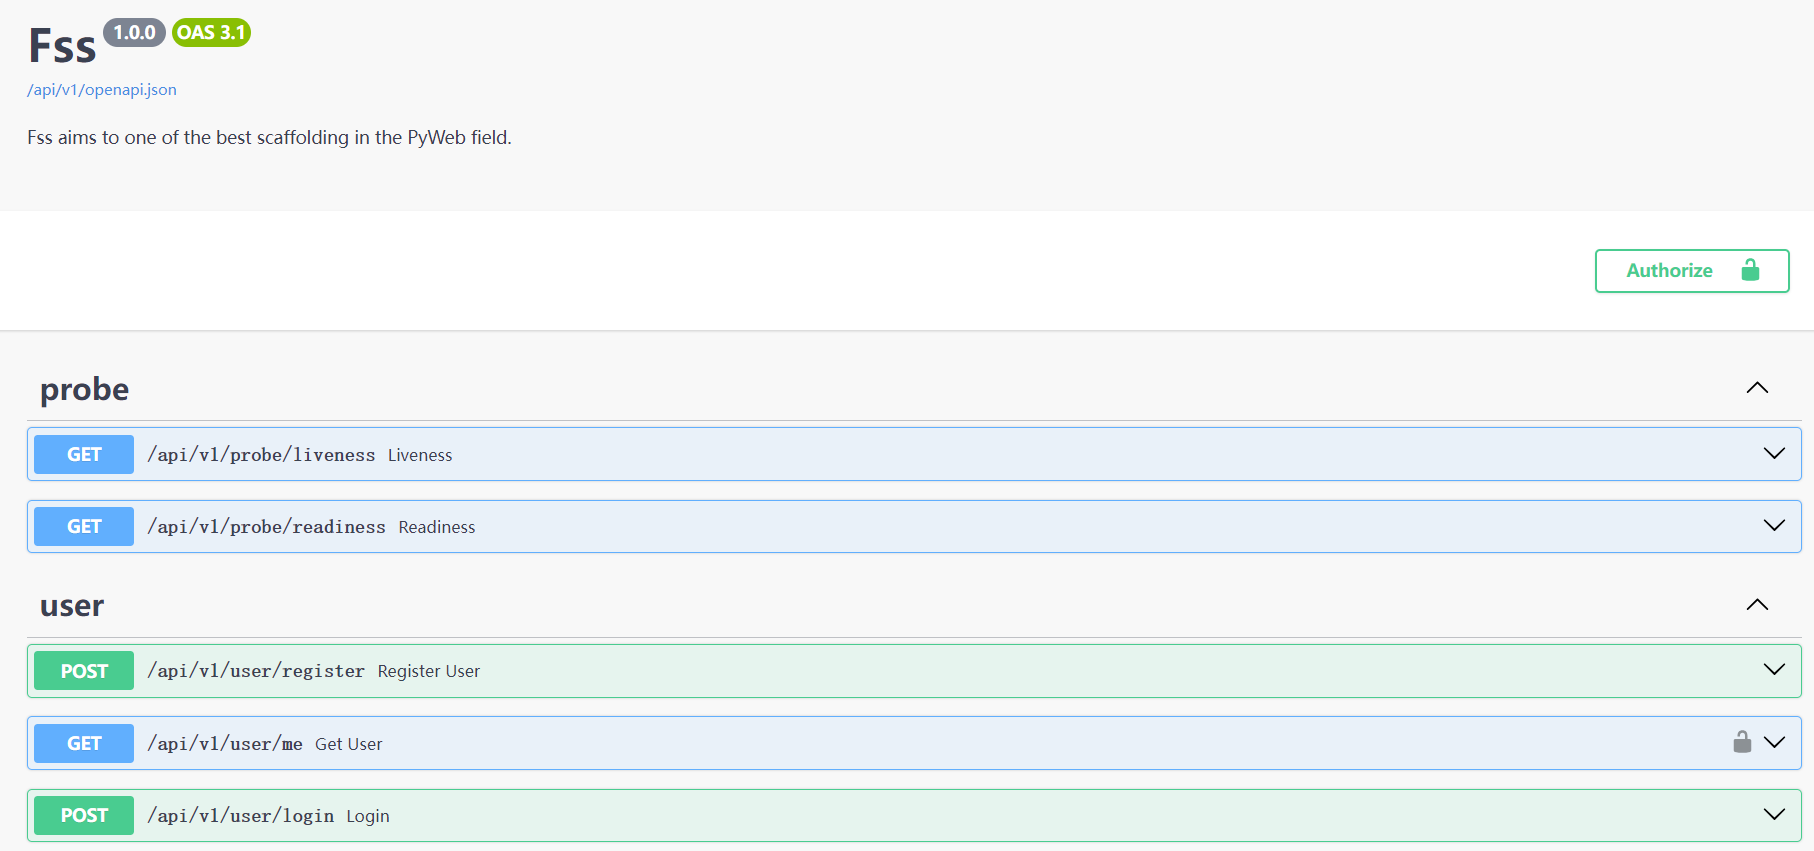Image resolution: width=1814 pixels, height=851 pixels.
Task: Click the Readiness summary text
Action: pyautogui.click(x=437, y=527)
